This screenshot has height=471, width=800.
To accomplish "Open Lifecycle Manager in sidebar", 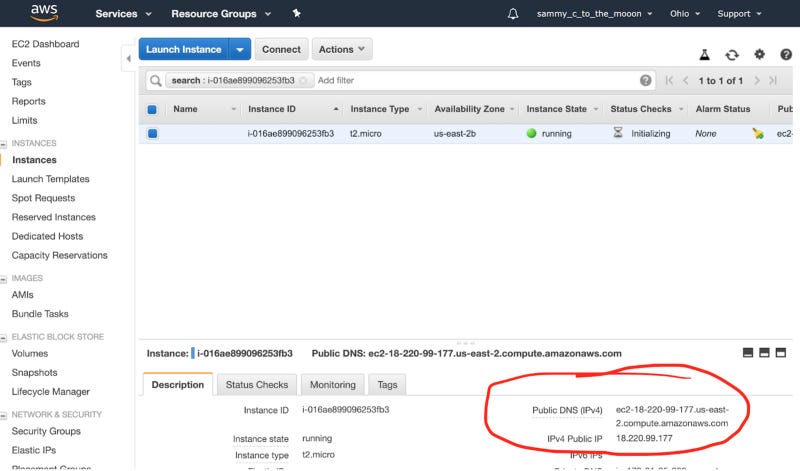I will coord(51,391).
